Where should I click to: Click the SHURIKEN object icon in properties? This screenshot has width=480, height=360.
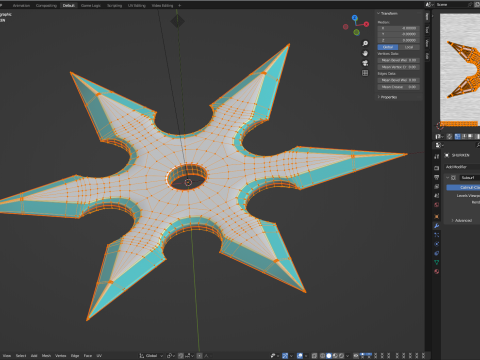pos(447,155)
